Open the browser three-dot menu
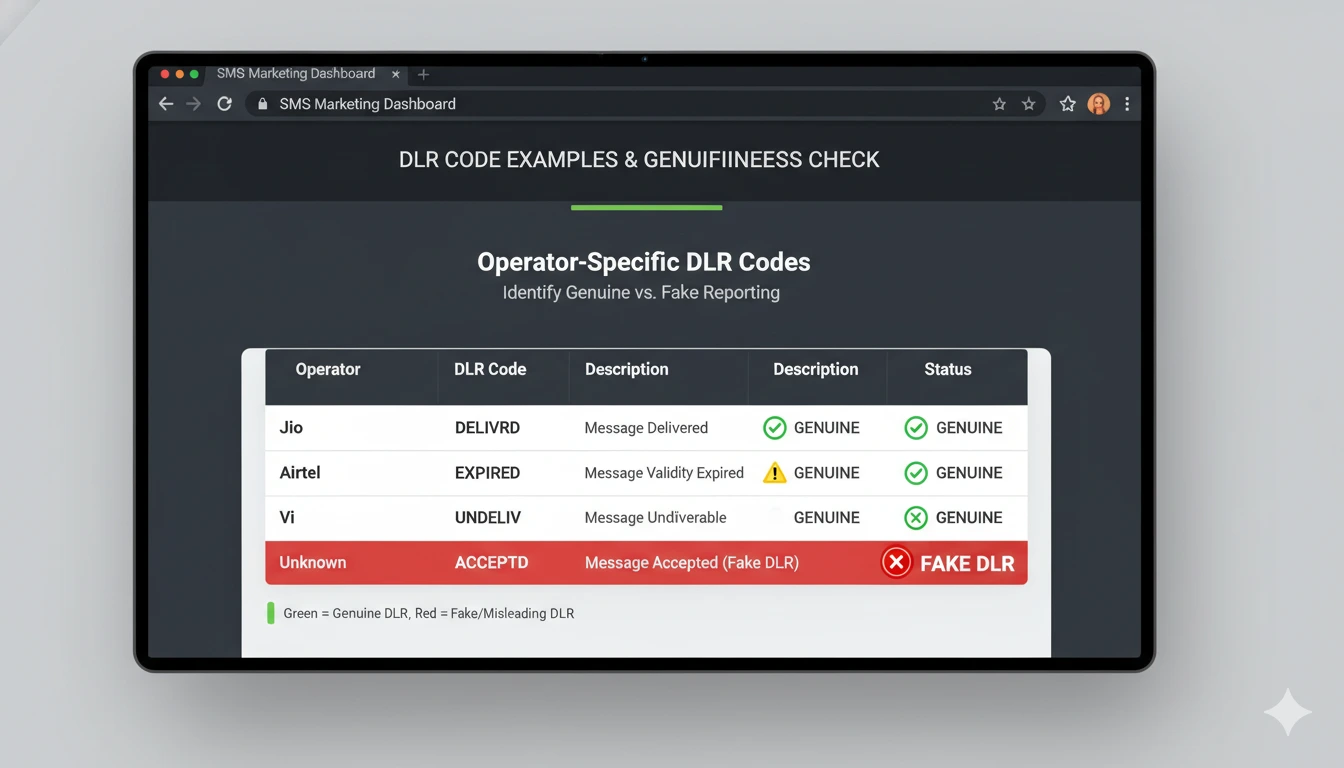 click(1127, 103)
